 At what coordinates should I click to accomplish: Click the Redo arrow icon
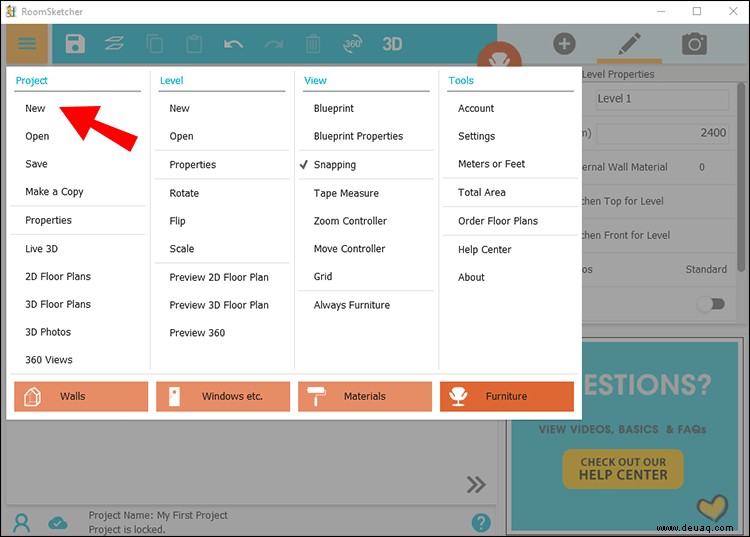pyautogui.click(x=274, y=44)
